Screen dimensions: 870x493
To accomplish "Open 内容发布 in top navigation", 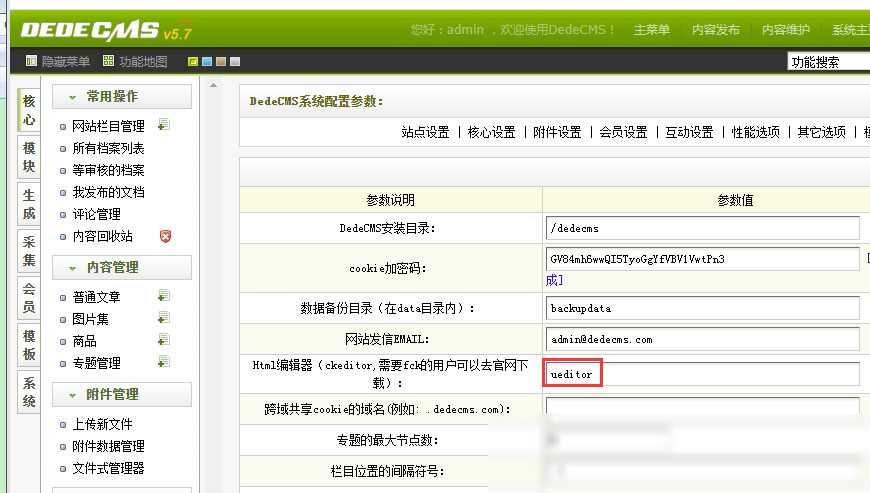I will 716,30.
